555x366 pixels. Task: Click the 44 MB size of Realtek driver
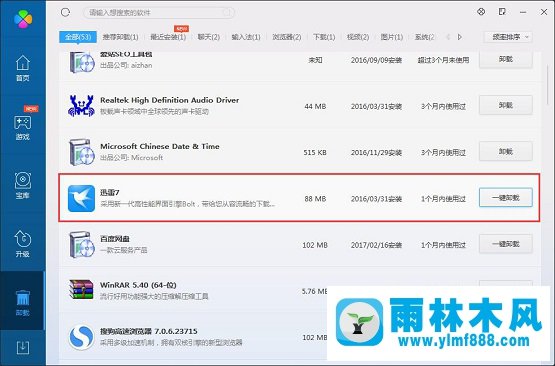[x=315, y=106]
